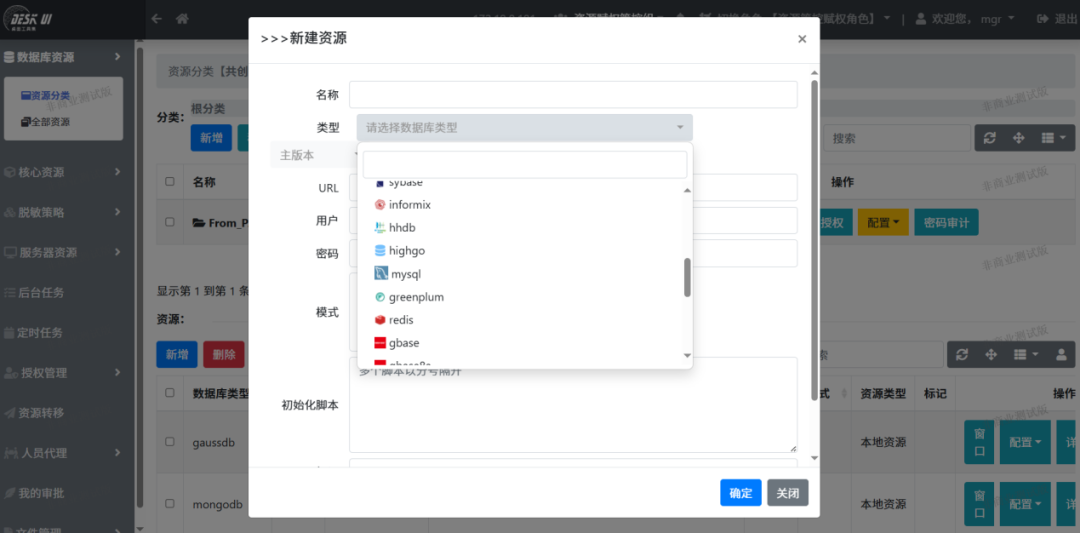Expand the 授权管理 sidebar chevron
The width and height of the screenshot is (1080, 533).
[118, 373]
